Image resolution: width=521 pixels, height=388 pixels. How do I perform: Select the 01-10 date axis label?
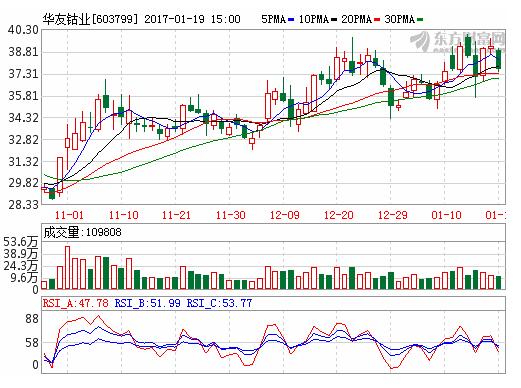point(446,215)
